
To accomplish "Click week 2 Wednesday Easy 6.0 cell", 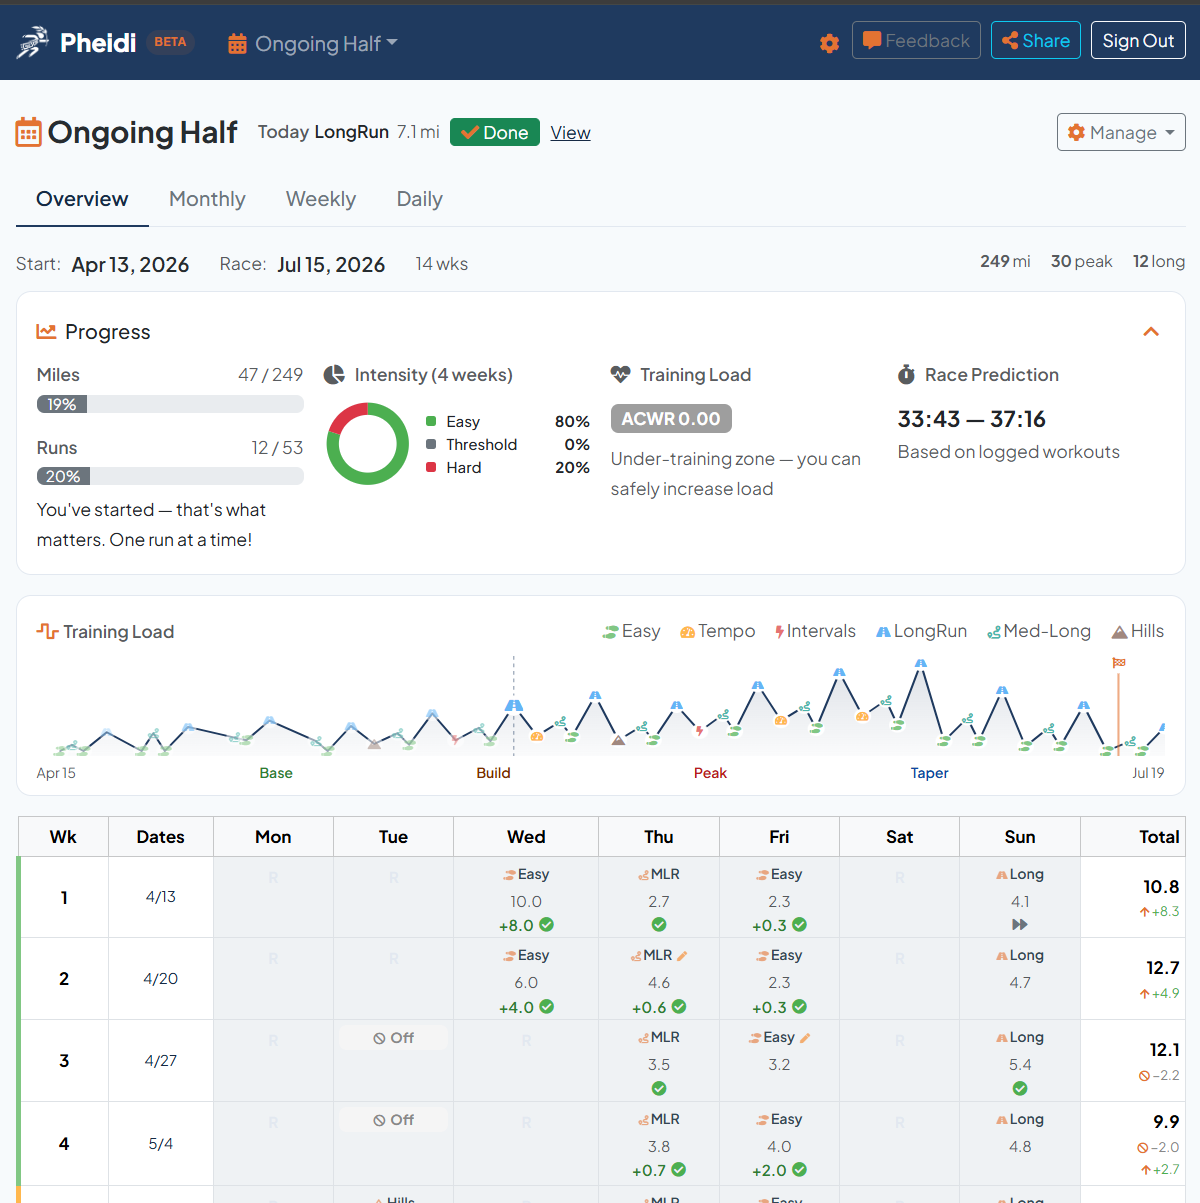I will (526, 979).
